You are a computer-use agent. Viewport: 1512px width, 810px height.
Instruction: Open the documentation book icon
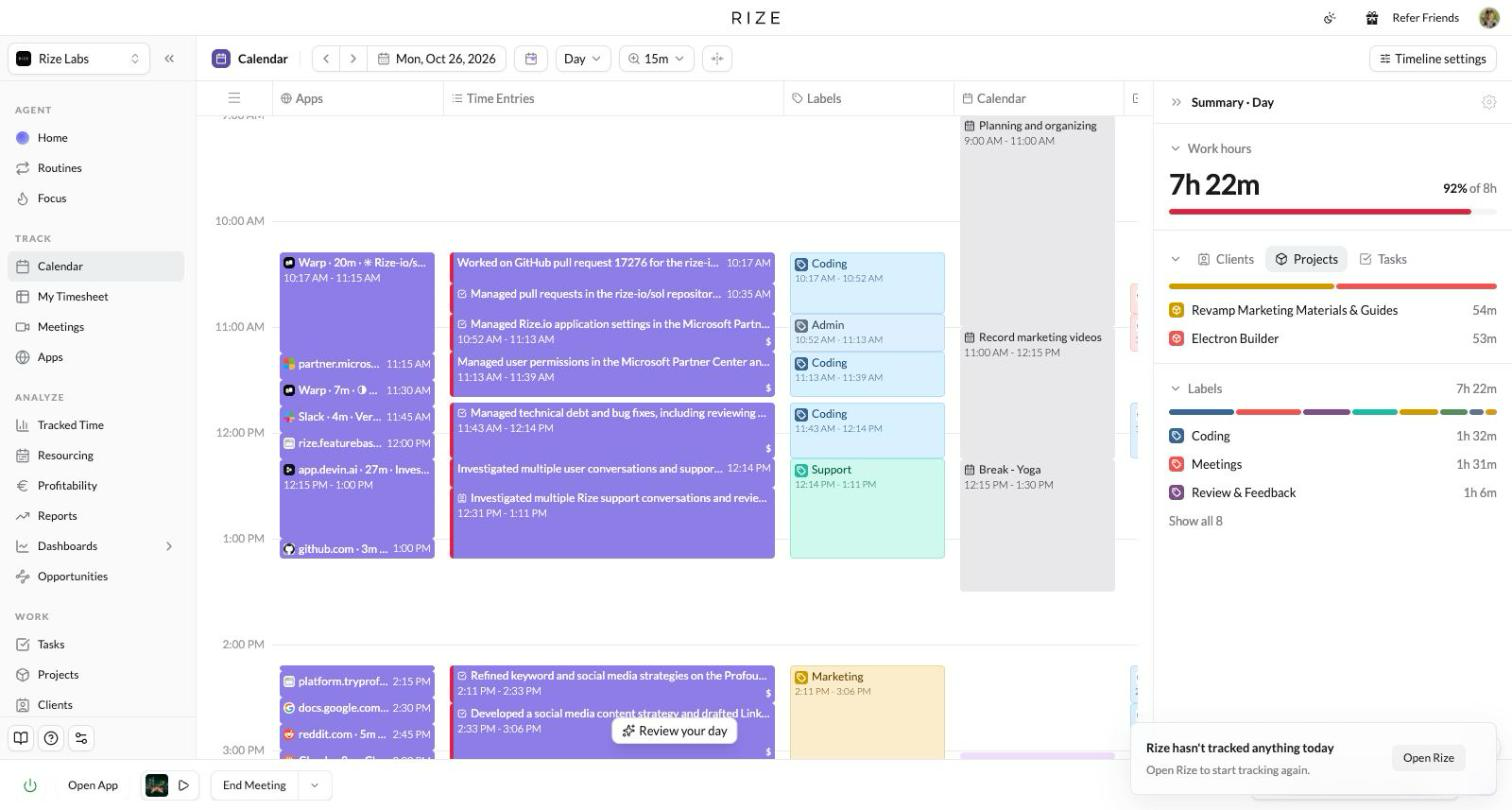click(21, 738)
